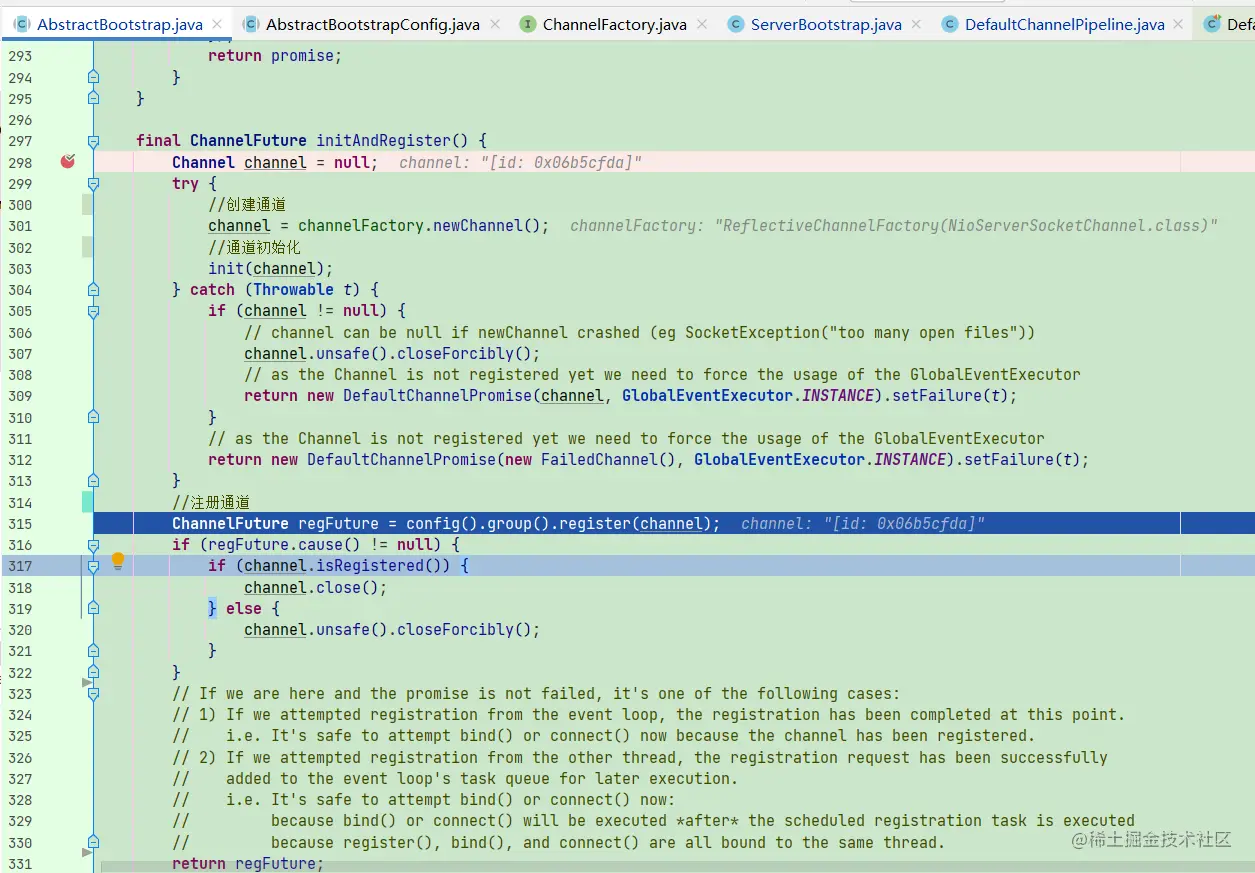The width and height of the screenshot is (1255, 873).
Task: Click the register(channel) call on line 315
Action: click(635, 524)
